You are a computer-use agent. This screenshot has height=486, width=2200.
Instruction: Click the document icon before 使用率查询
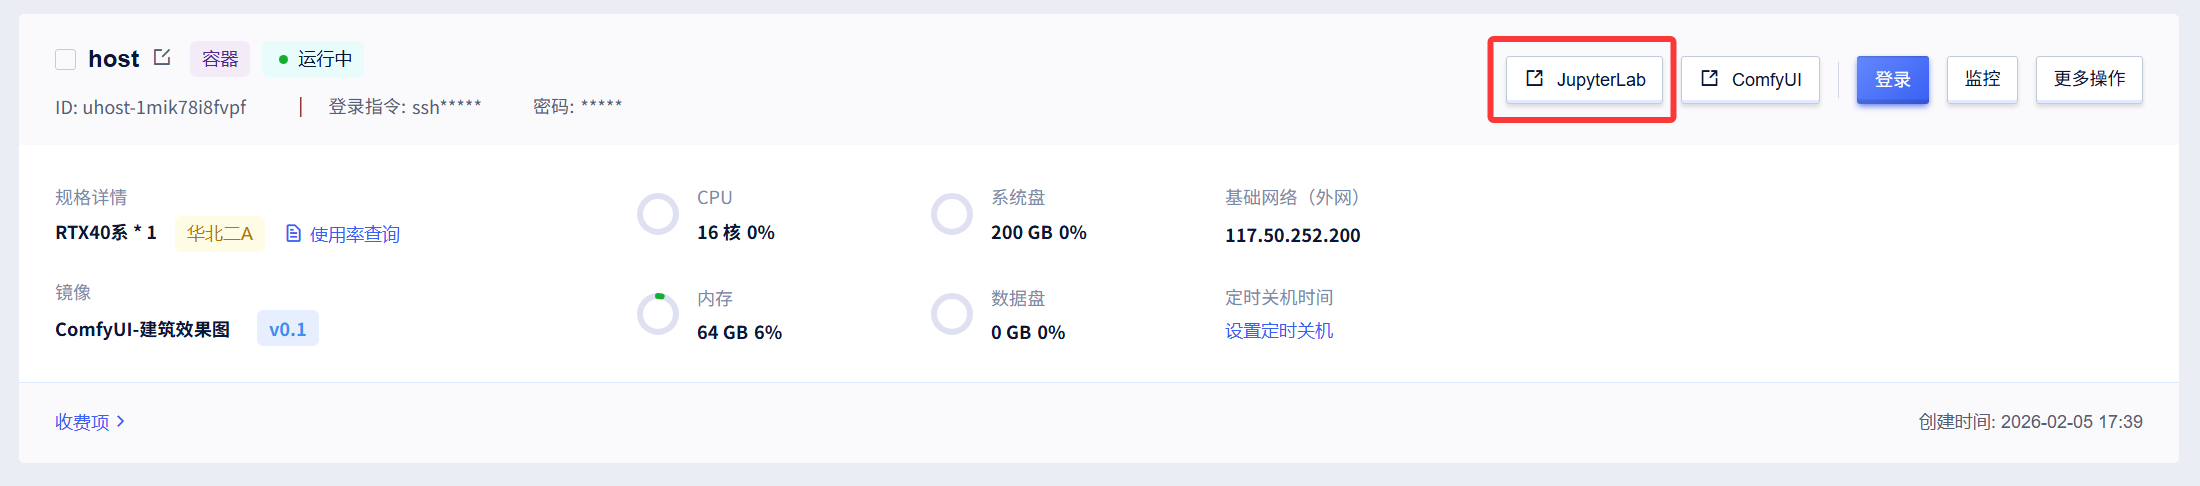point(293,234)
